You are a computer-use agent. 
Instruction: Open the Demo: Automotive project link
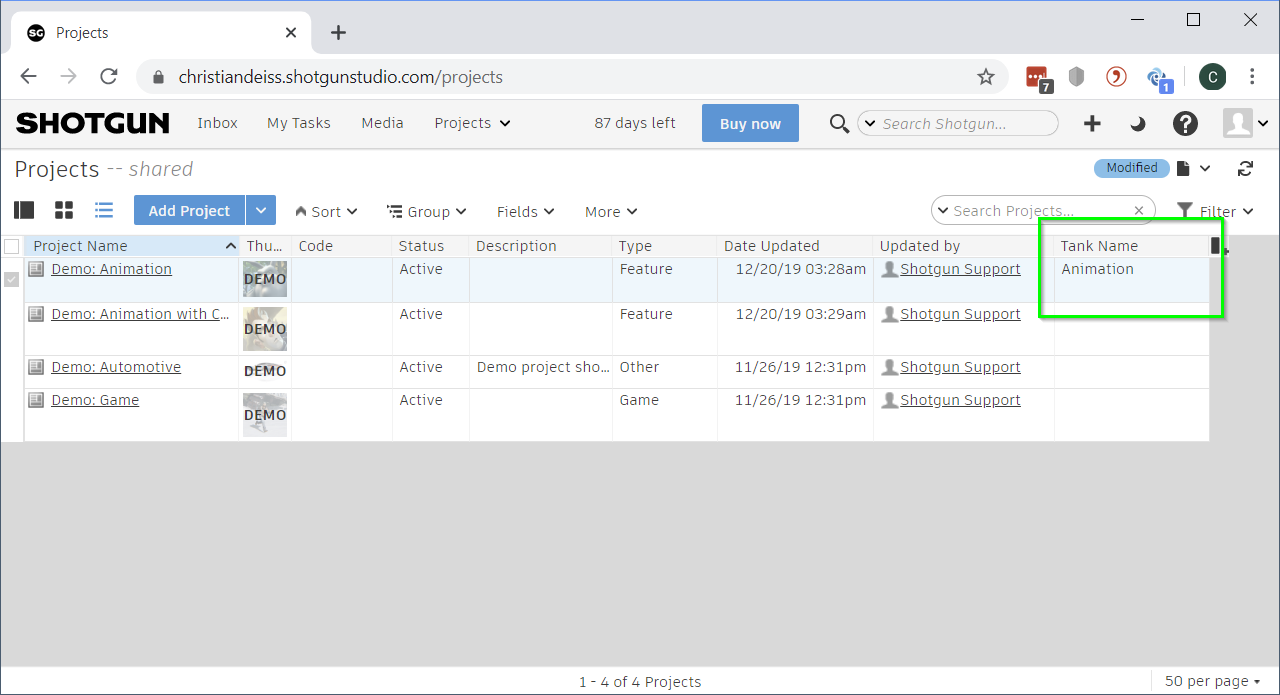tap(116, 367)
